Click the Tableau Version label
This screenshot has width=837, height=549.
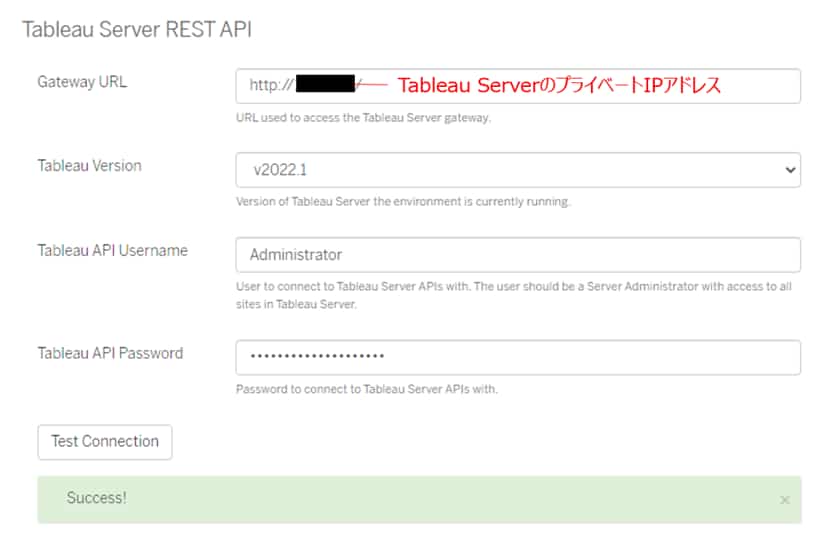coord(89,166)
